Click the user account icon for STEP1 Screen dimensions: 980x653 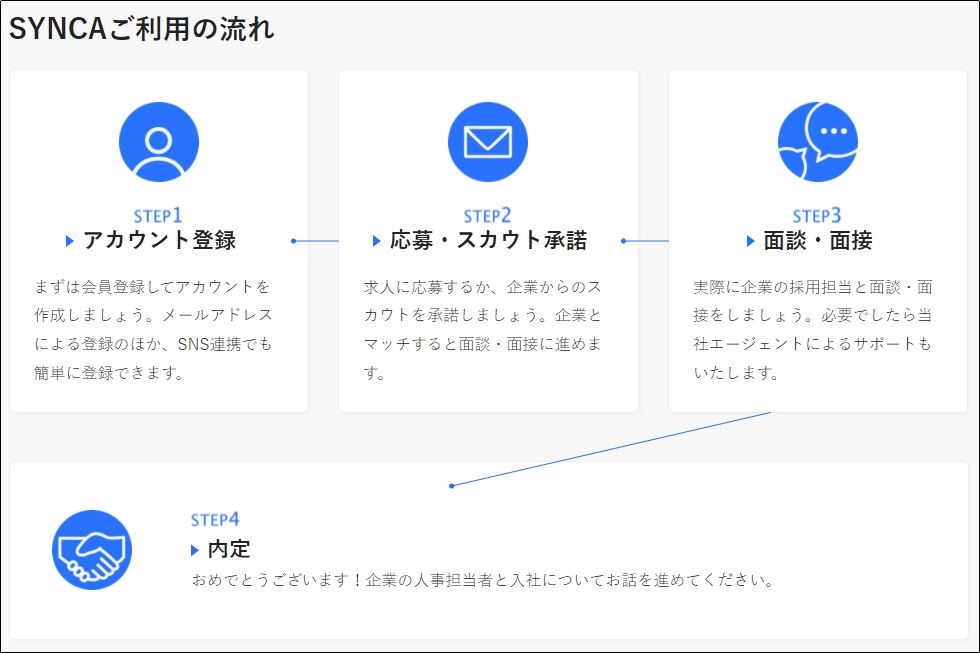coord(159,142)
